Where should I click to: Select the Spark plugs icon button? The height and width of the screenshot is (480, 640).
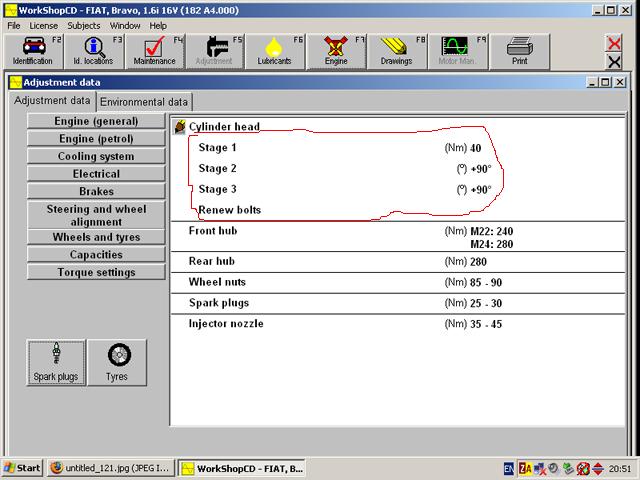(x=56, y=361)
